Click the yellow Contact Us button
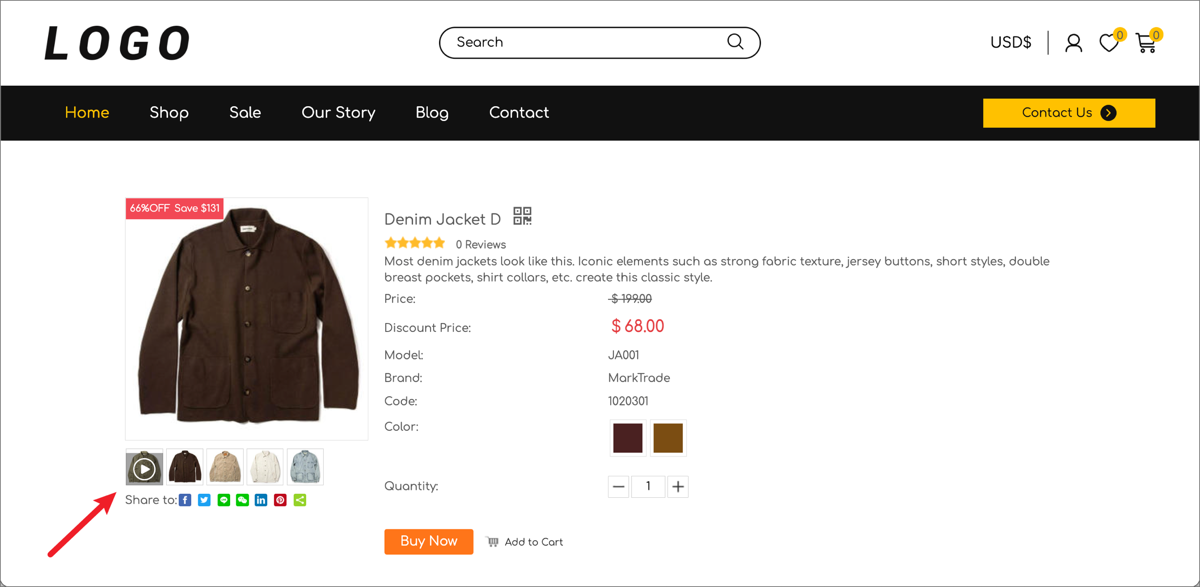This screenshot has width=1200, height=587. coord(1068,113)
